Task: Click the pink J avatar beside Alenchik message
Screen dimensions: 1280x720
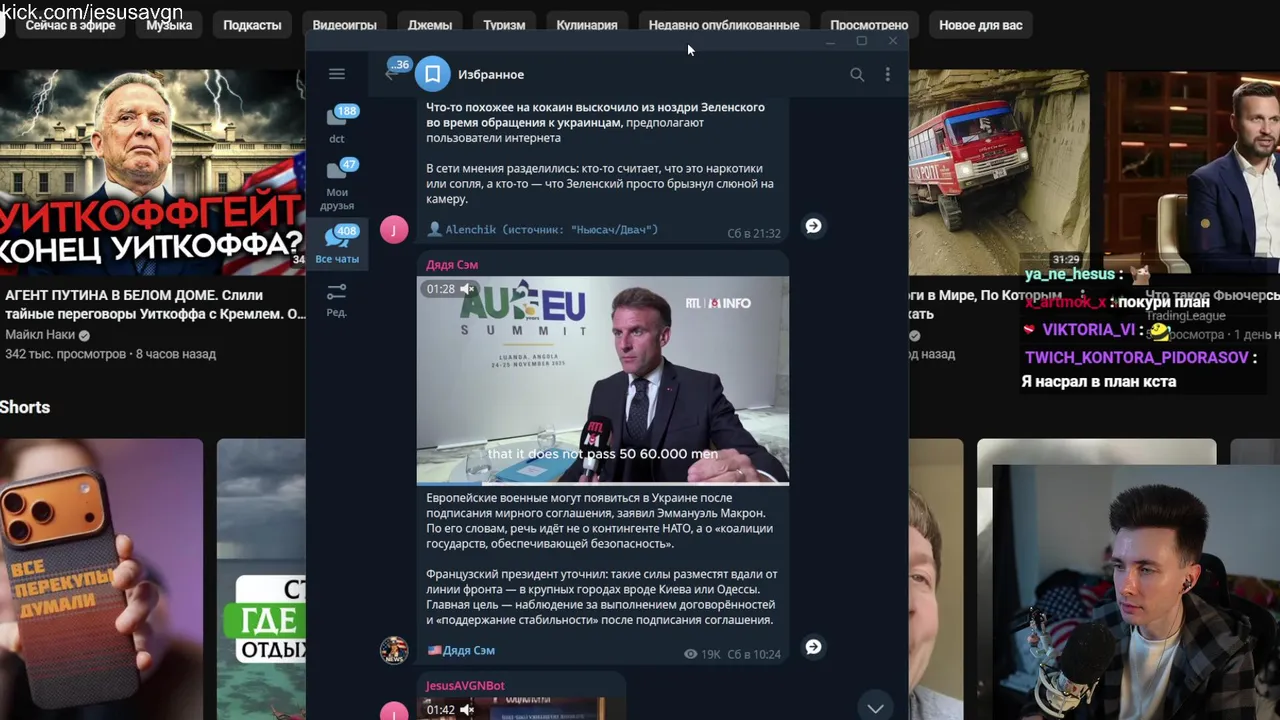Action: (x=394, y=230)
